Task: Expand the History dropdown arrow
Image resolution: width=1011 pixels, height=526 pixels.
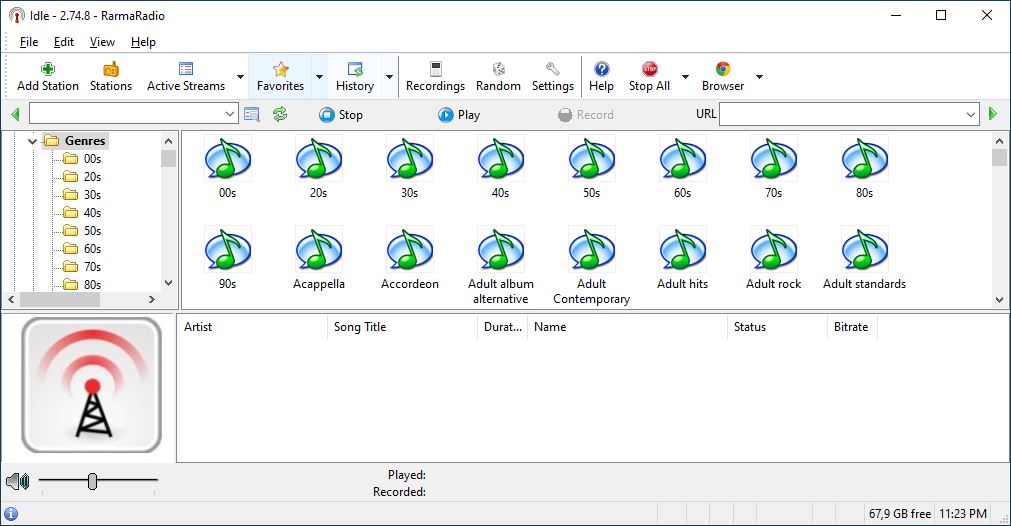Action: [x=389, y=77]
